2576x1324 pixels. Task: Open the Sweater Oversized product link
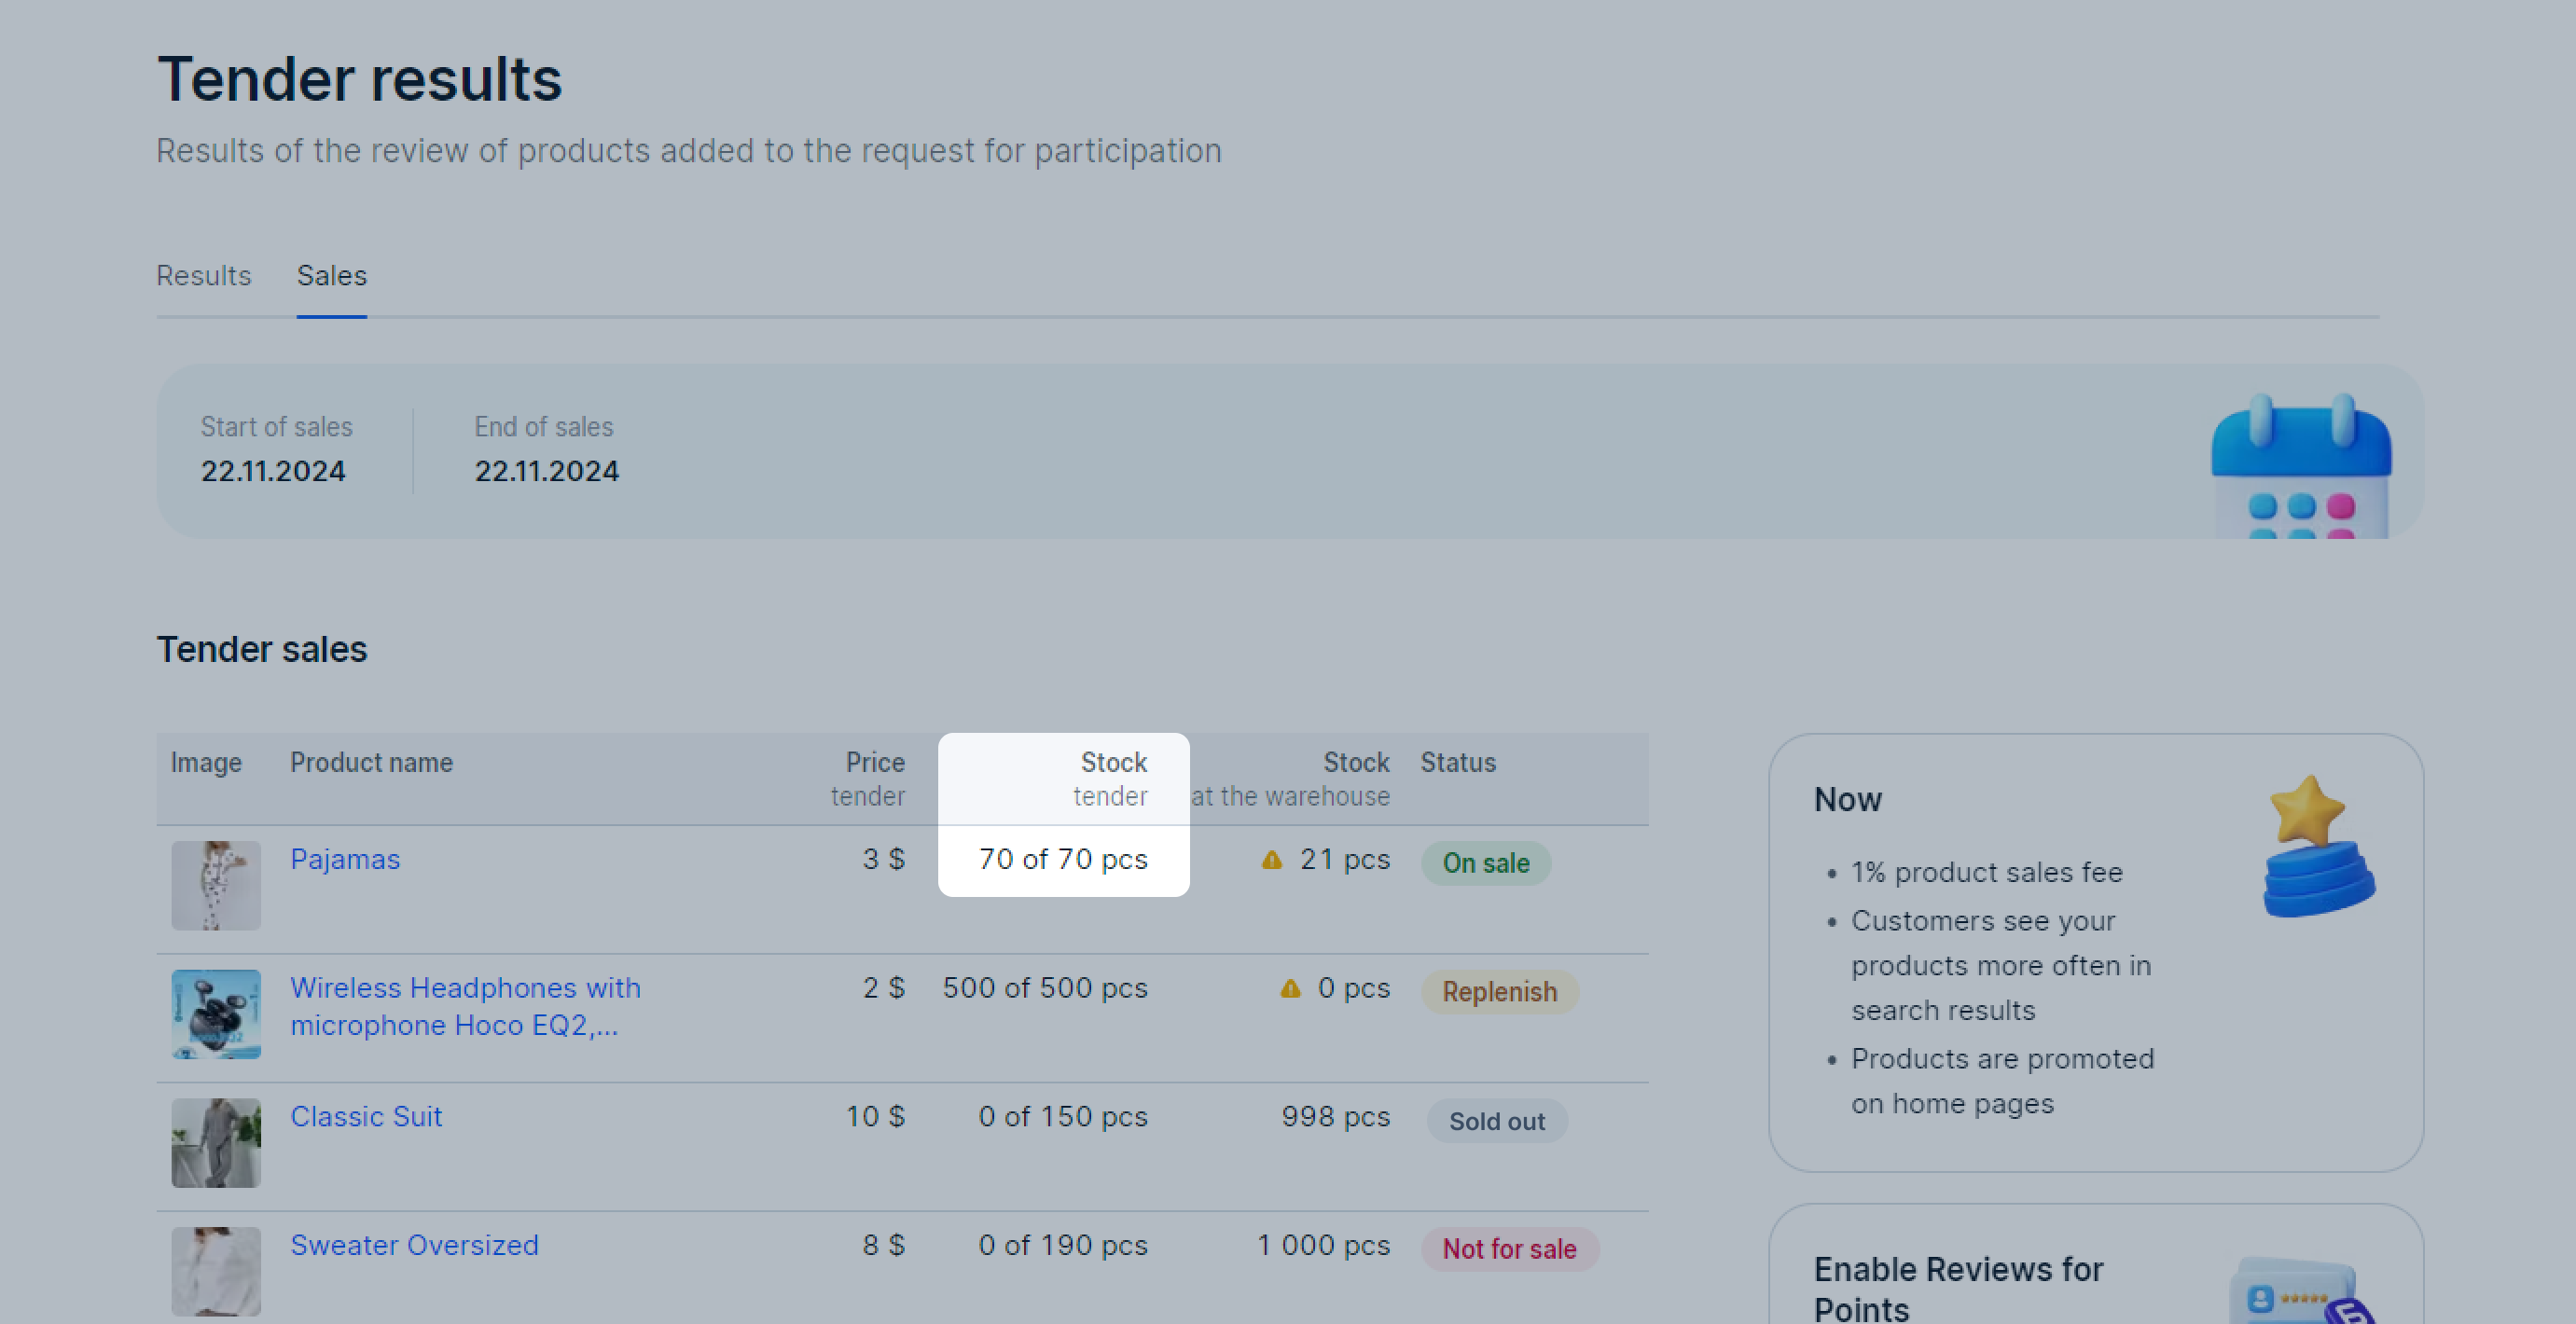point(414,1245)
